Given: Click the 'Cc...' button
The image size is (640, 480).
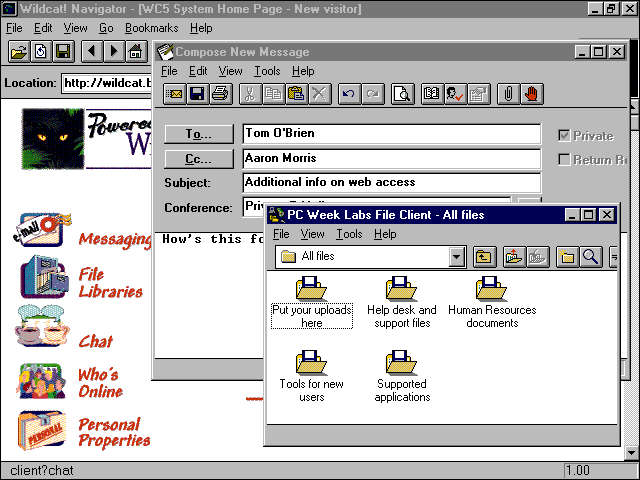Looking at the screenshot, I should click(x=199, y=158).
